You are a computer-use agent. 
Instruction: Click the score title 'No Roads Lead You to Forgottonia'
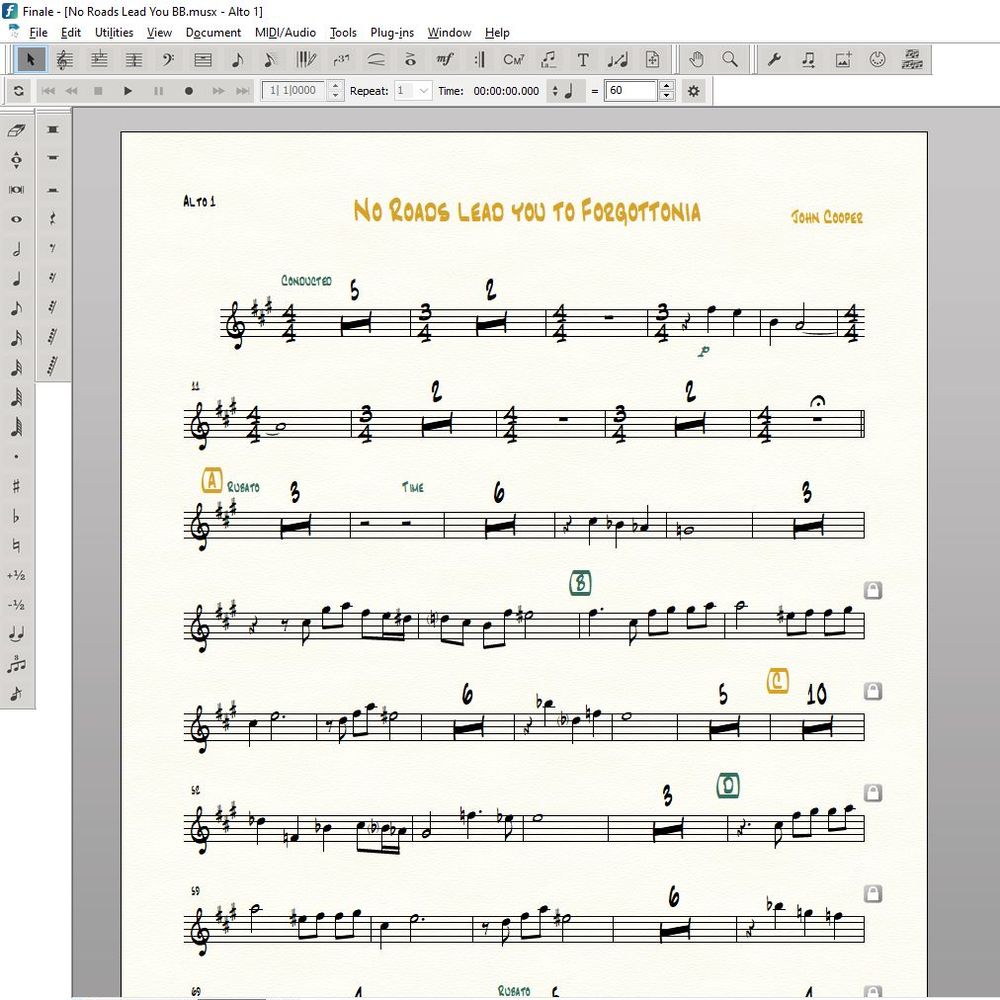point(527,210)
